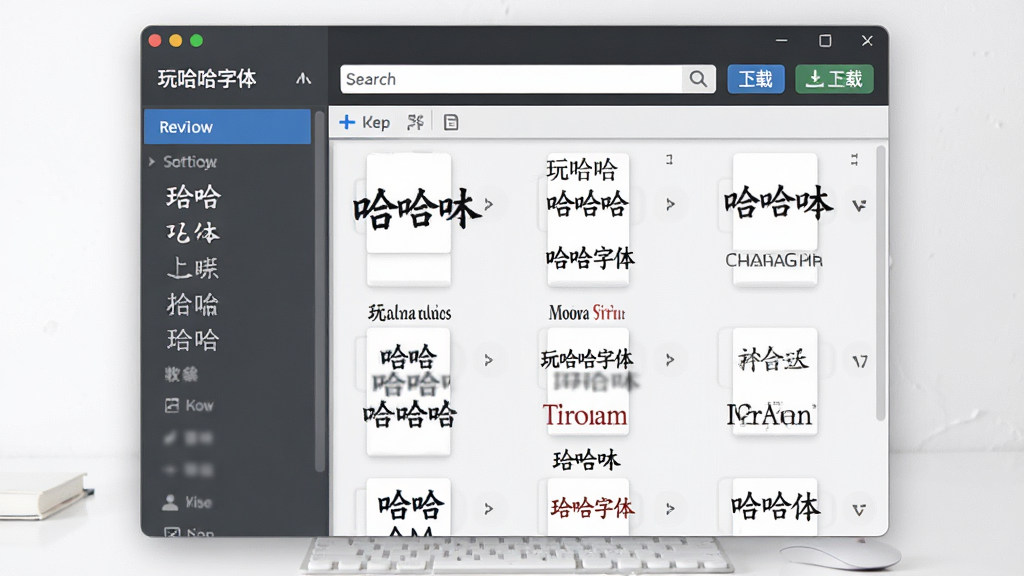Select the 玘体 entry in the sidebar
Image resolution: width=1024 pixels, height=576 pixels.
pos(193,232)
